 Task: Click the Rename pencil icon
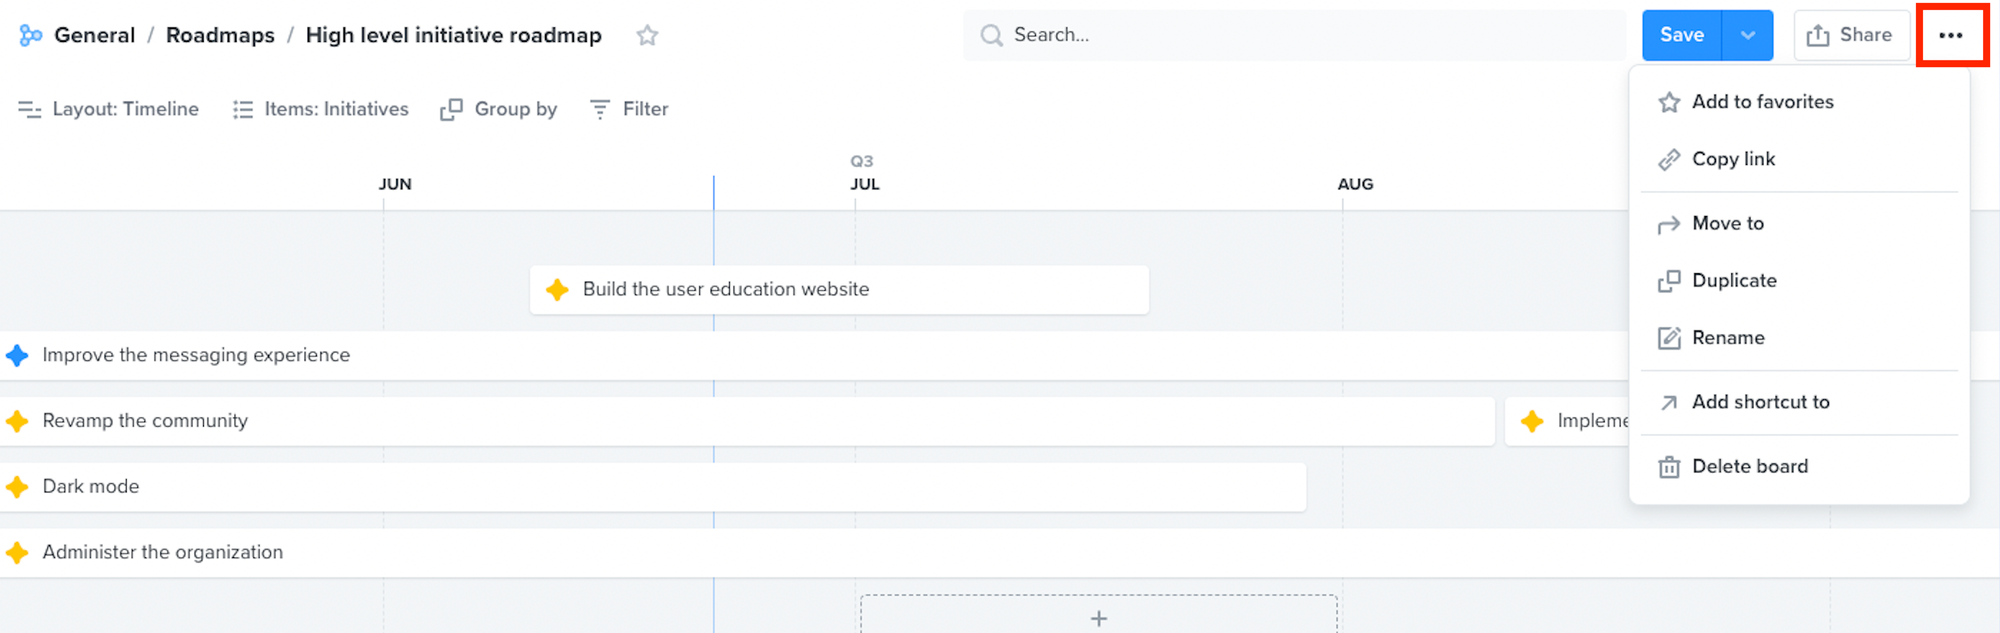[1669, 338]
